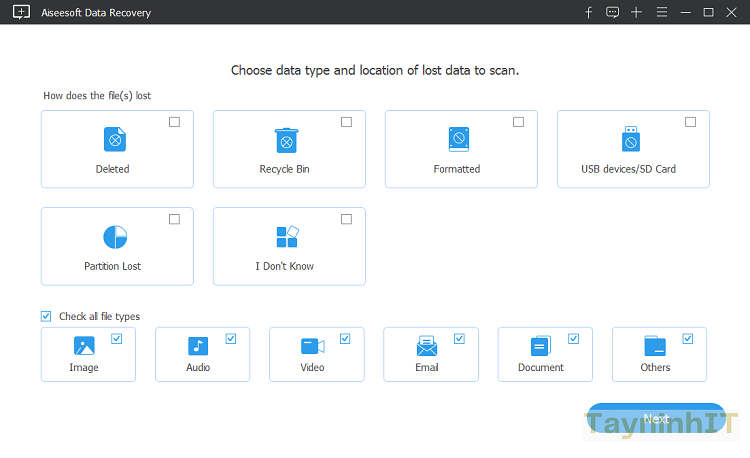Enable the Deleted scenario checkbox
Image resolution: width=750 pixels, height=458 pixels.
pos(175,122)
